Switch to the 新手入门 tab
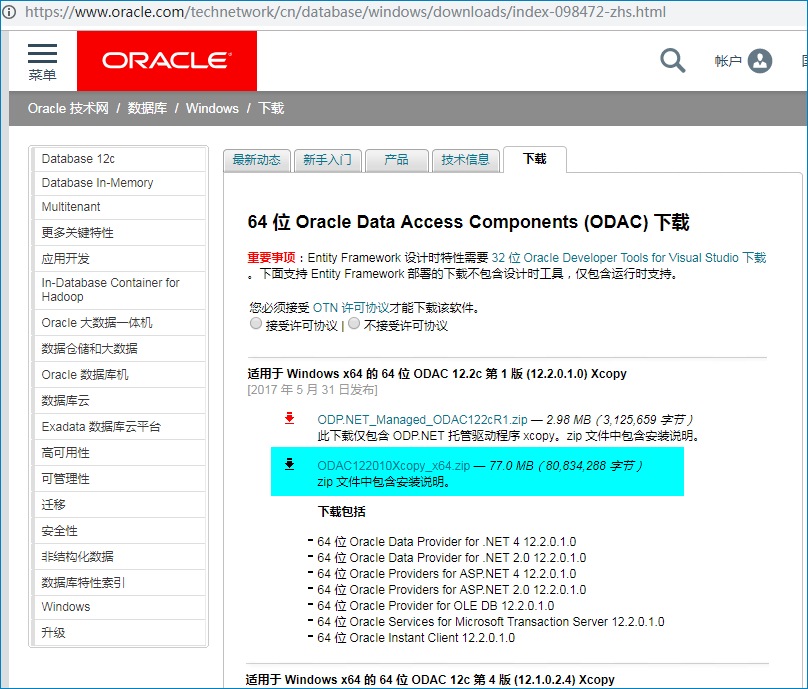 coord(327,160)
